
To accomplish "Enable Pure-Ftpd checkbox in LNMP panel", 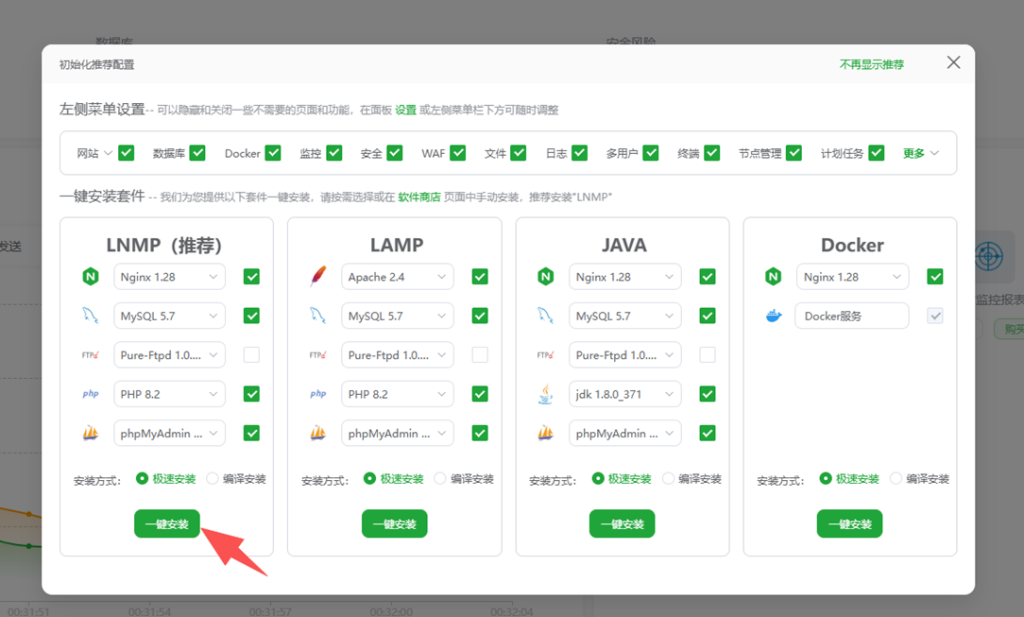I will click(x=252, y=355).
